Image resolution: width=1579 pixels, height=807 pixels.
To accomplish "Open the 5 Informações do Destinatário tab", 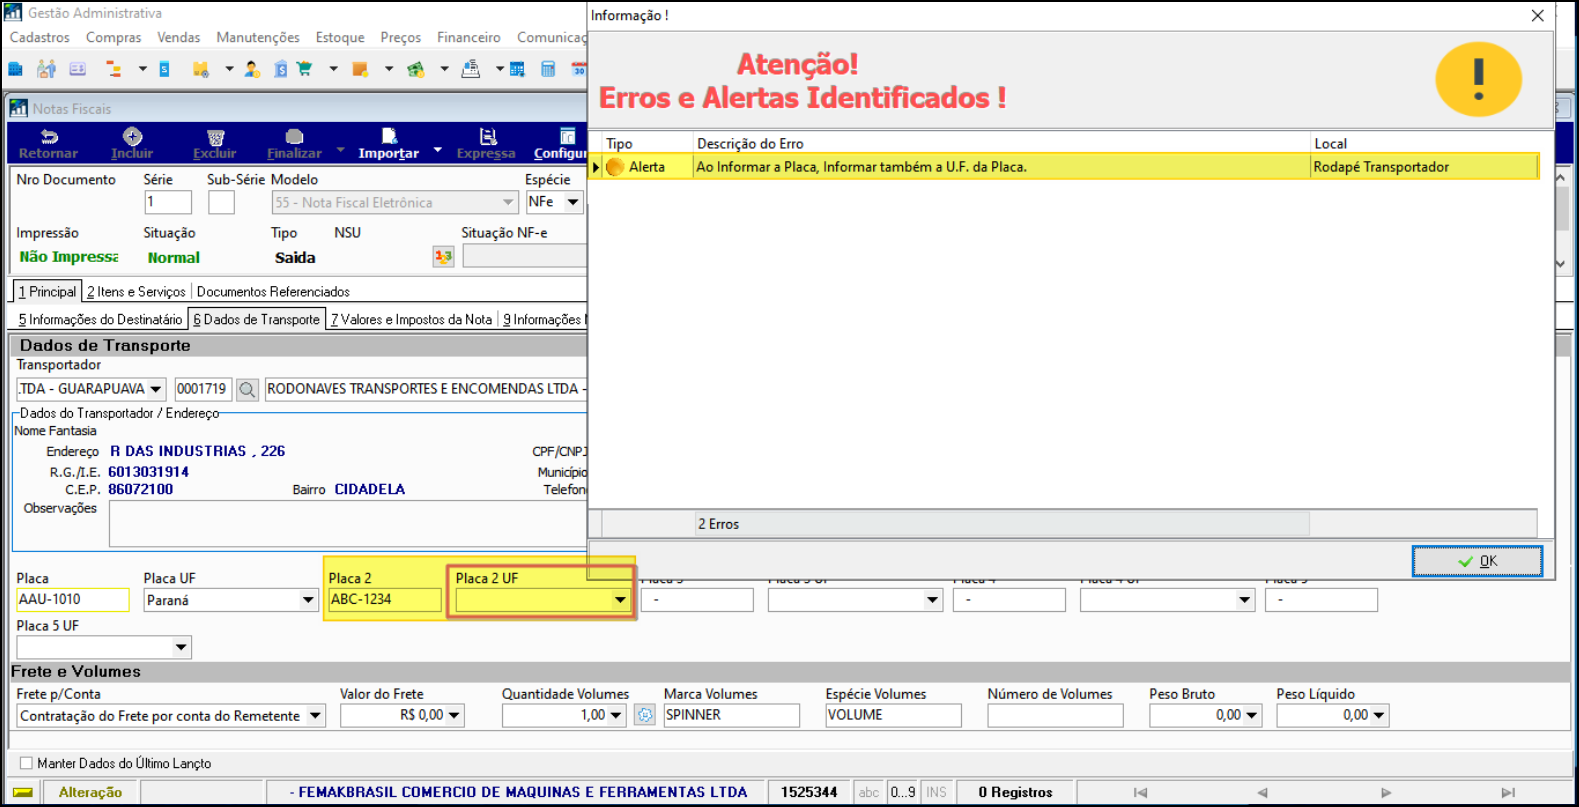I will (100, 320).
